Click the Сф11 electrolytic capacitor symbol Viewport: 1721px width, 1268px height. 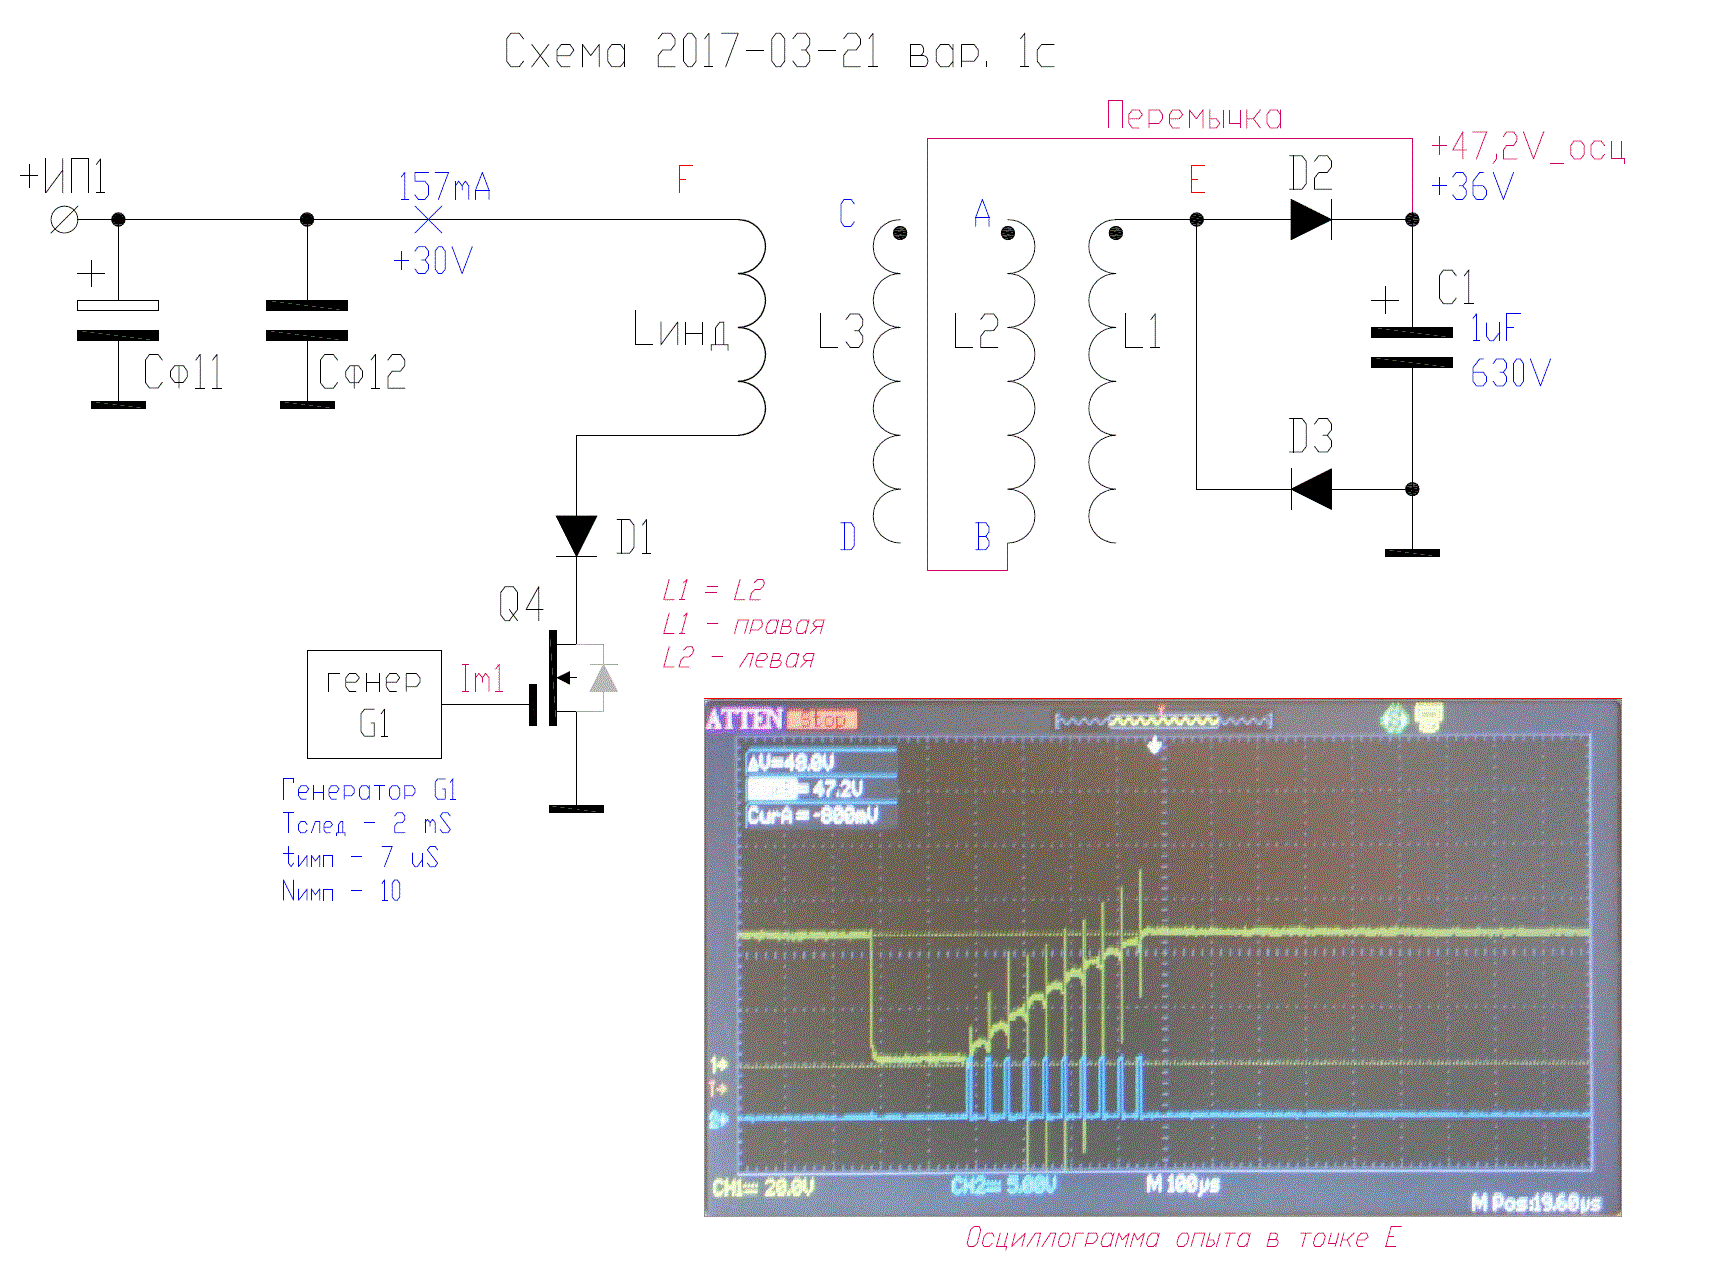pos(117,320)
